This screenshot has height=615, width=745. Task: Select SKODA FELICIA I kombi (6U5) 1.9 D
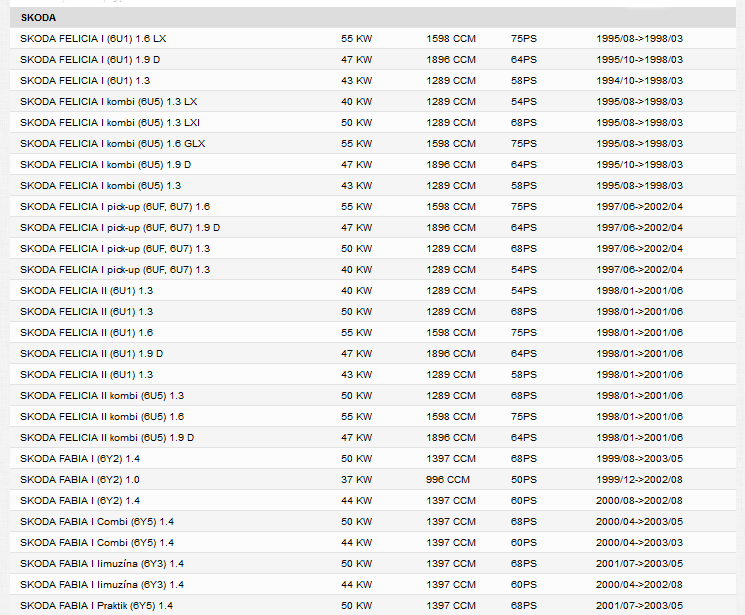coord(105,164)
